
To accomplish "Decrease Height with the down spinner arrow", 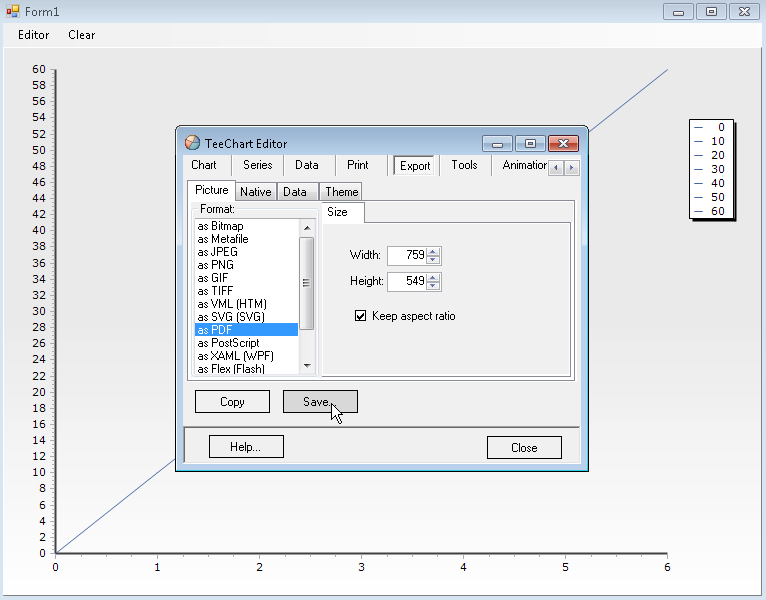I will pyautogui.click(x=432, y=285).
